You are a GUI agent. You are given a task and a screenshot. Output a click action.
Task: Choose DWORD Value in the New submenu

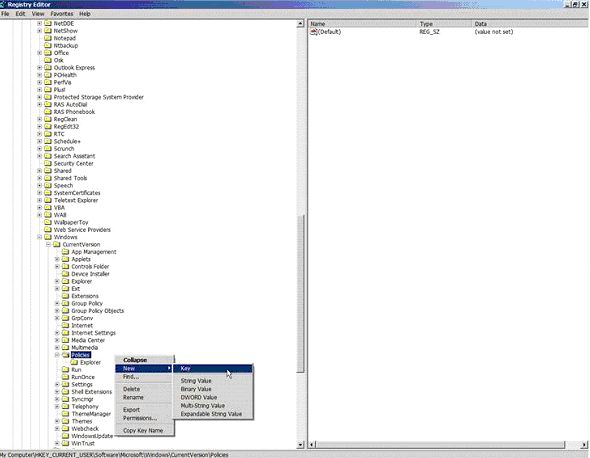(213, 397)
